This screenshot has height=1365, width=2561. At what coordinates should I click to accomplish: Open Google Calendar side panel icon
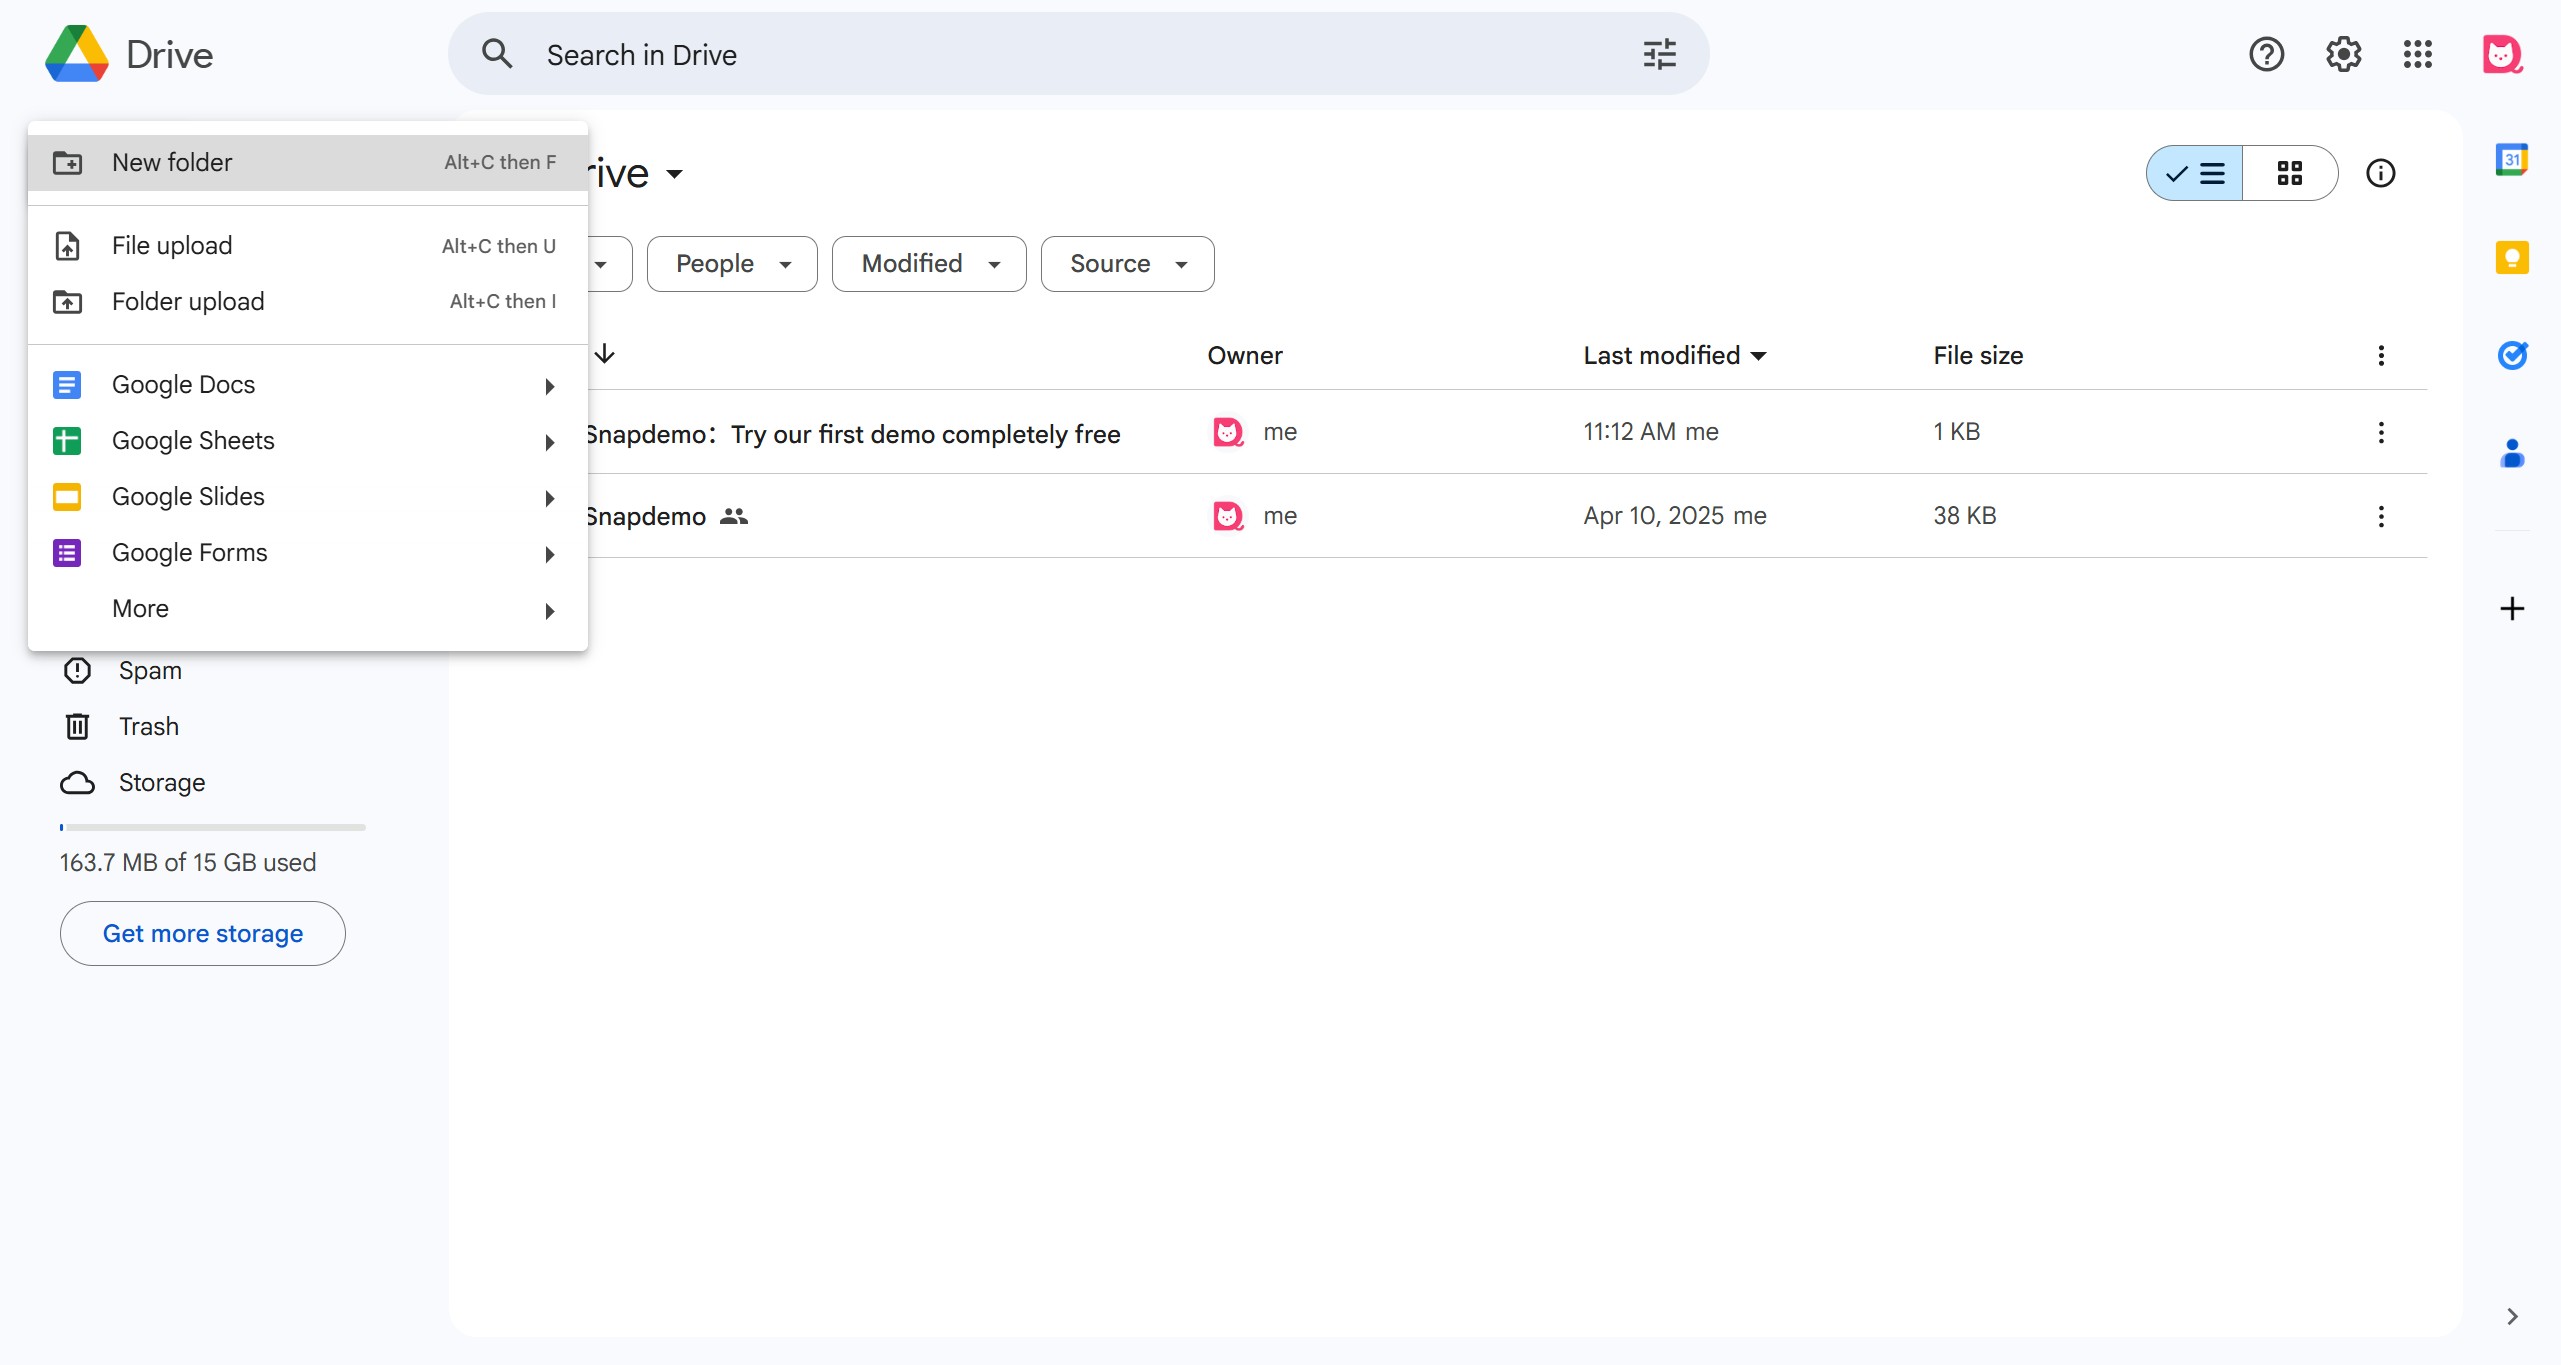2511,160
